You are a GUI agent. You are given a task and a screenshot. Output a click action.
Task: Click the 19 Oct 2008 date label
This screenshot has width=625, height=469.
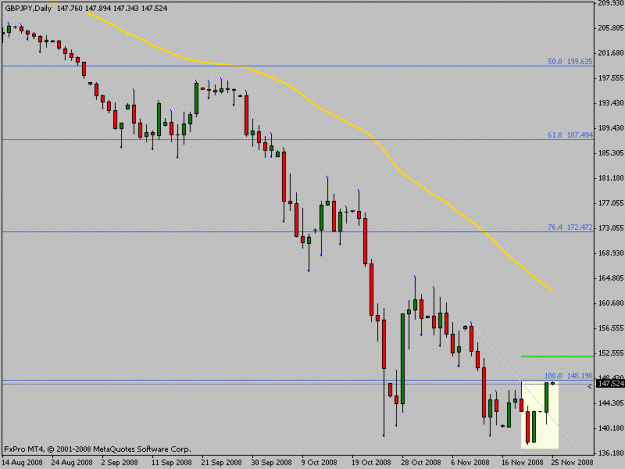click(x=371, y=462)
